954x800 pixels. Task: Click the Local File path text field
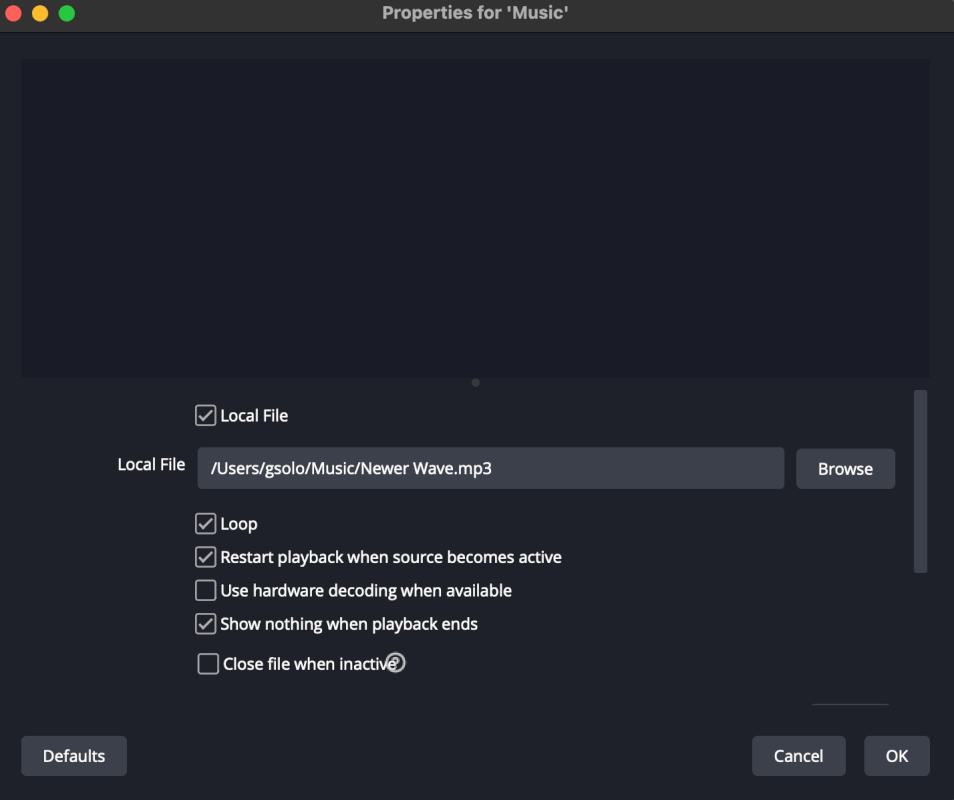pyautogui.click(x=490, y=468)
